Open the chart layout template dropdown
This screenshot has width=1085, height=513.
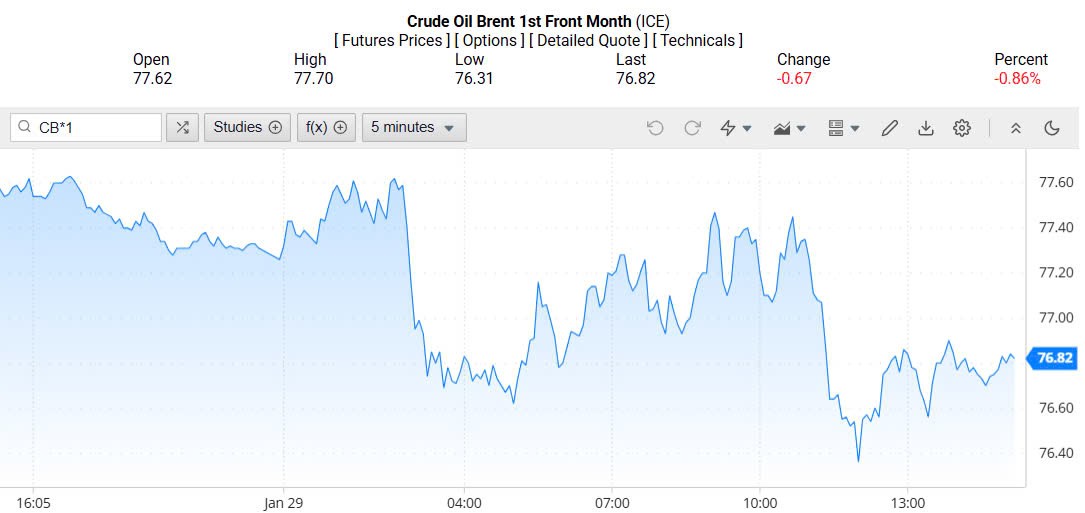pyautogui.click(x=844, y=128)
